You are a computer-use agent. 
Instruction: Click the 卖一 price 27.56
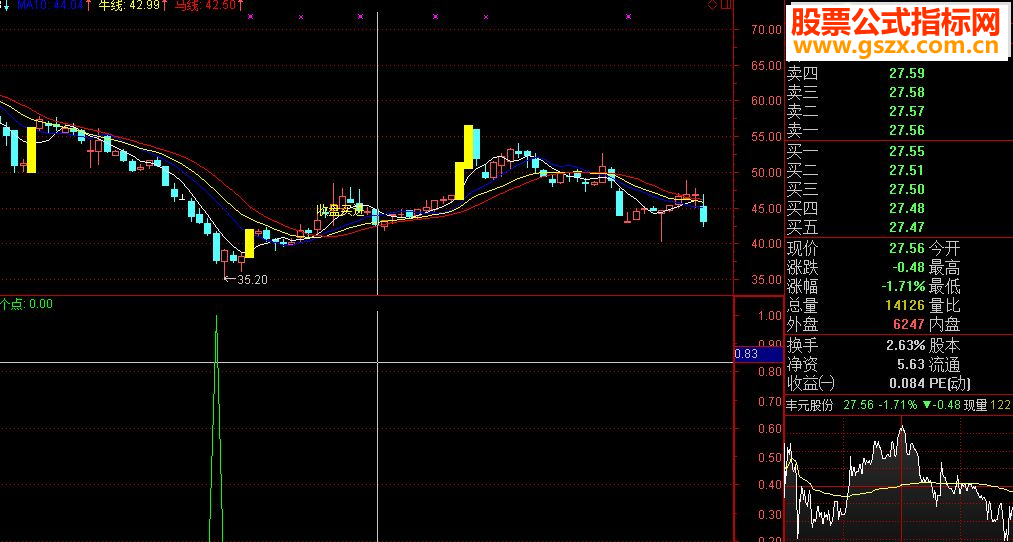906,130
